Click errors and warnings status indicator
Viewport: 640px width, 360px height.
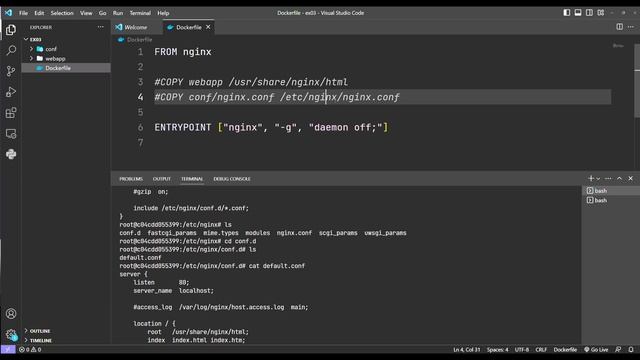(x=30, y=349)
